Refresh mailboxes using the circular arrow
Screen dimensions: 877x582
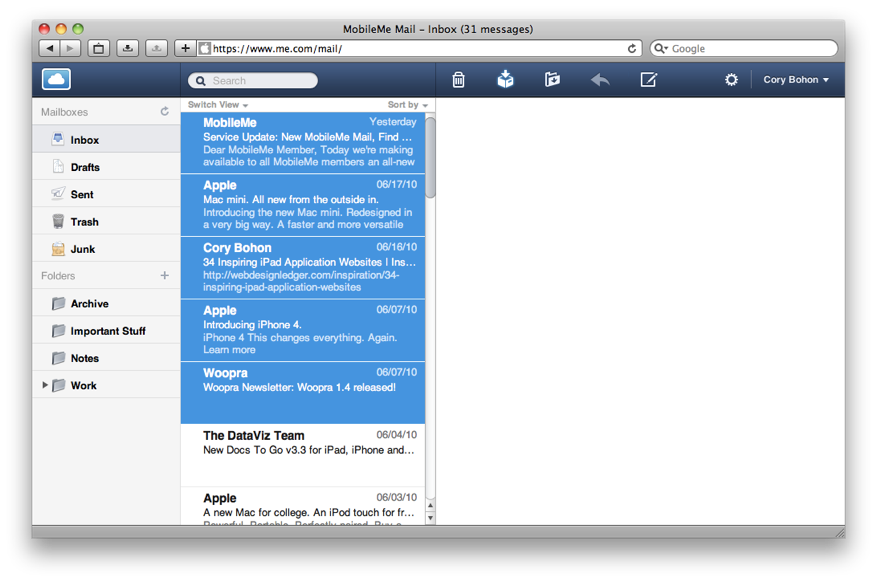pyautogui.click(x=164, y=111)
